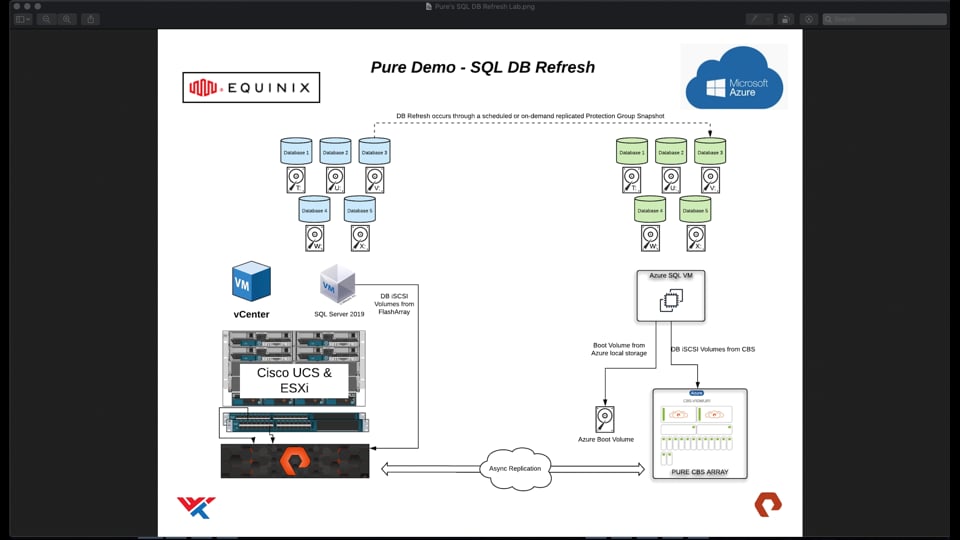This screenshot has height=540, width=960.
Task: Click the Azure Boot Volume disk icon
Action: pos(605,419)
